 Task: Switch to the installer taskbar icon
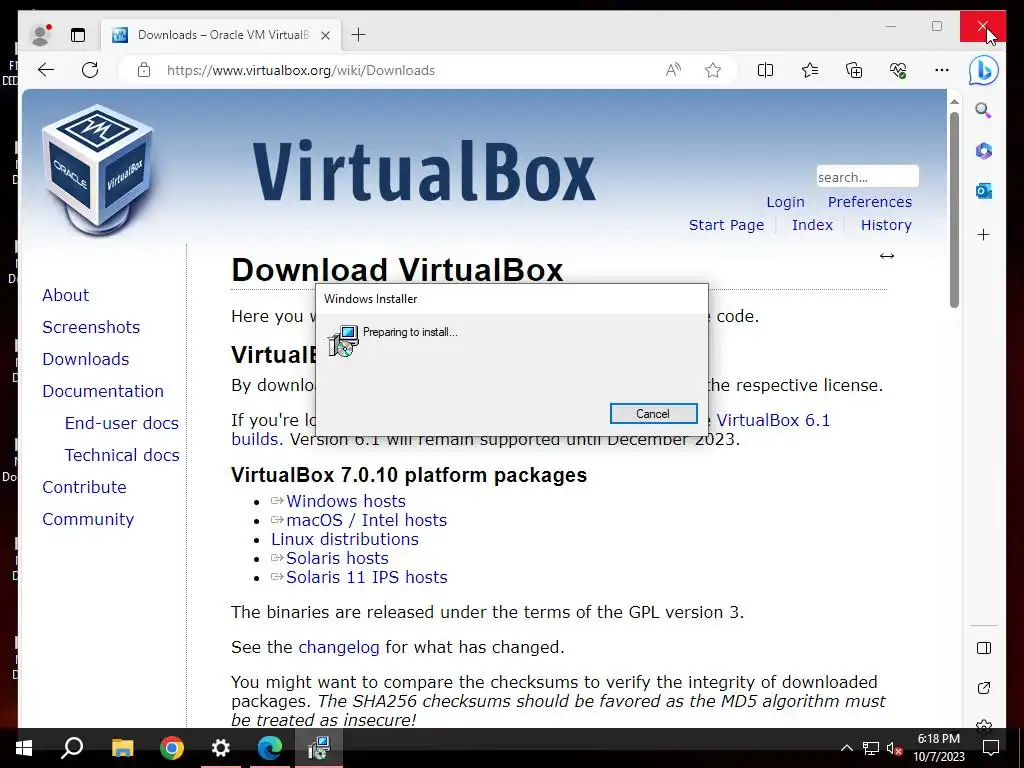click(x=319, y=748)
